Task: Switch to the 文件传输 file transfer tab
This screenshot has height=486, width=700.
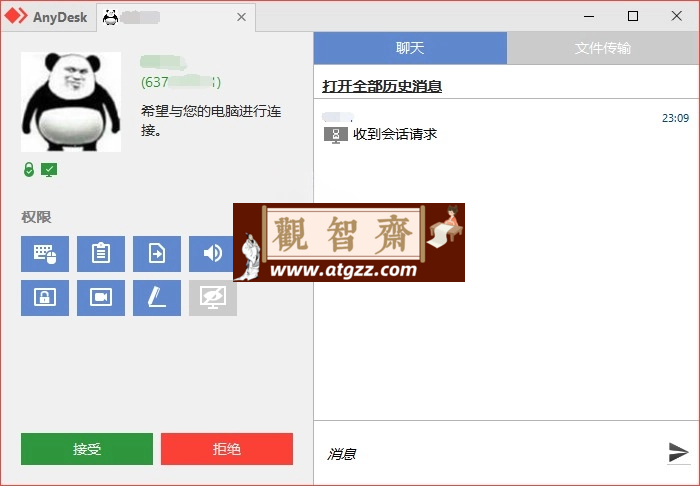Action: 603,48
